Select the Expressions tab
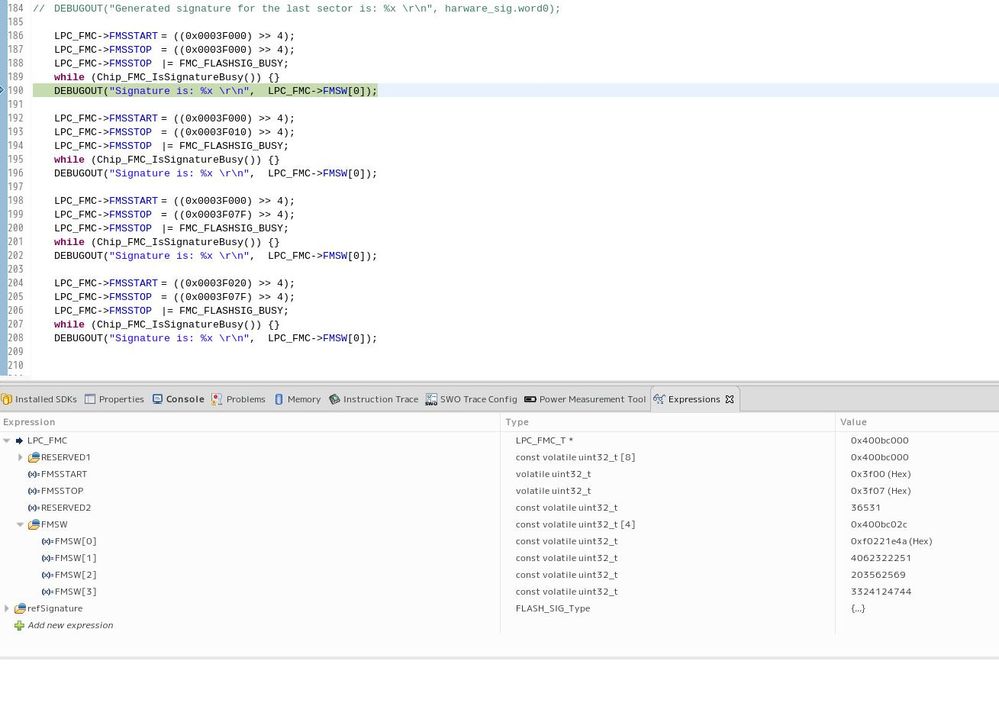This screenshot has height=726, width=999. [x=694, y=399]
